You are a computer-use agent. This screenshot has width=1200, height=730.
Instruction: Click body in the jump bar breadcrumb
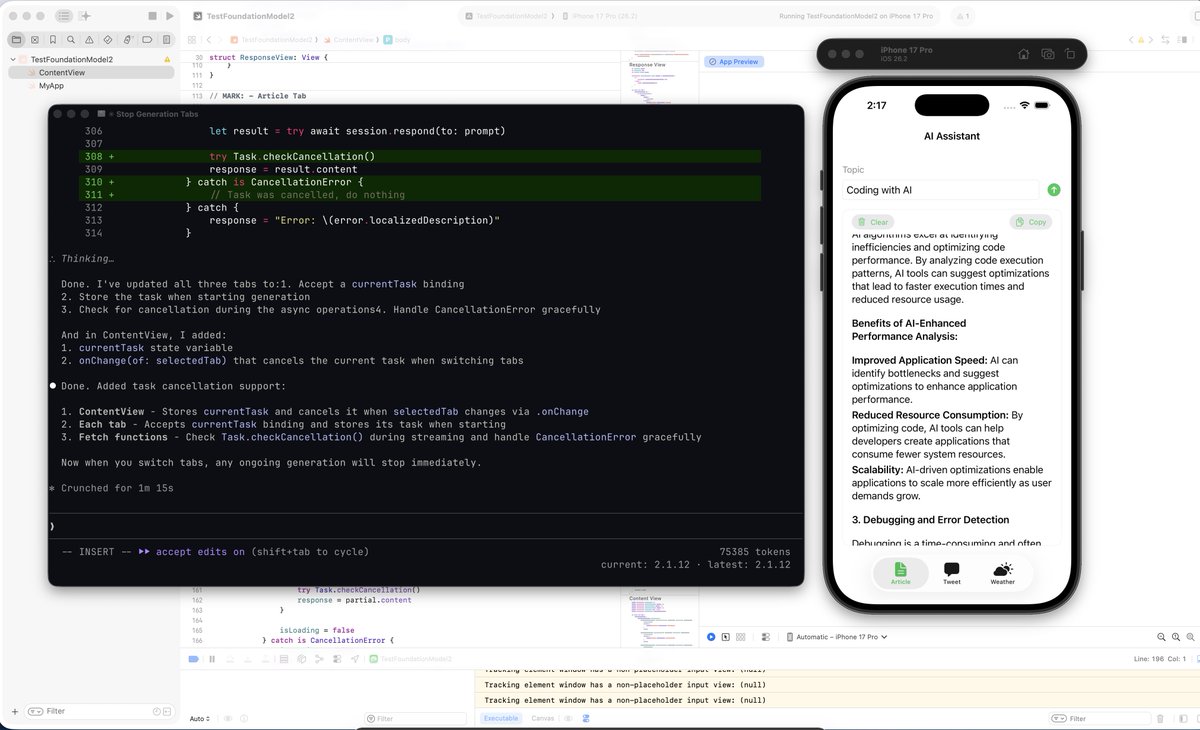[398, 39]
